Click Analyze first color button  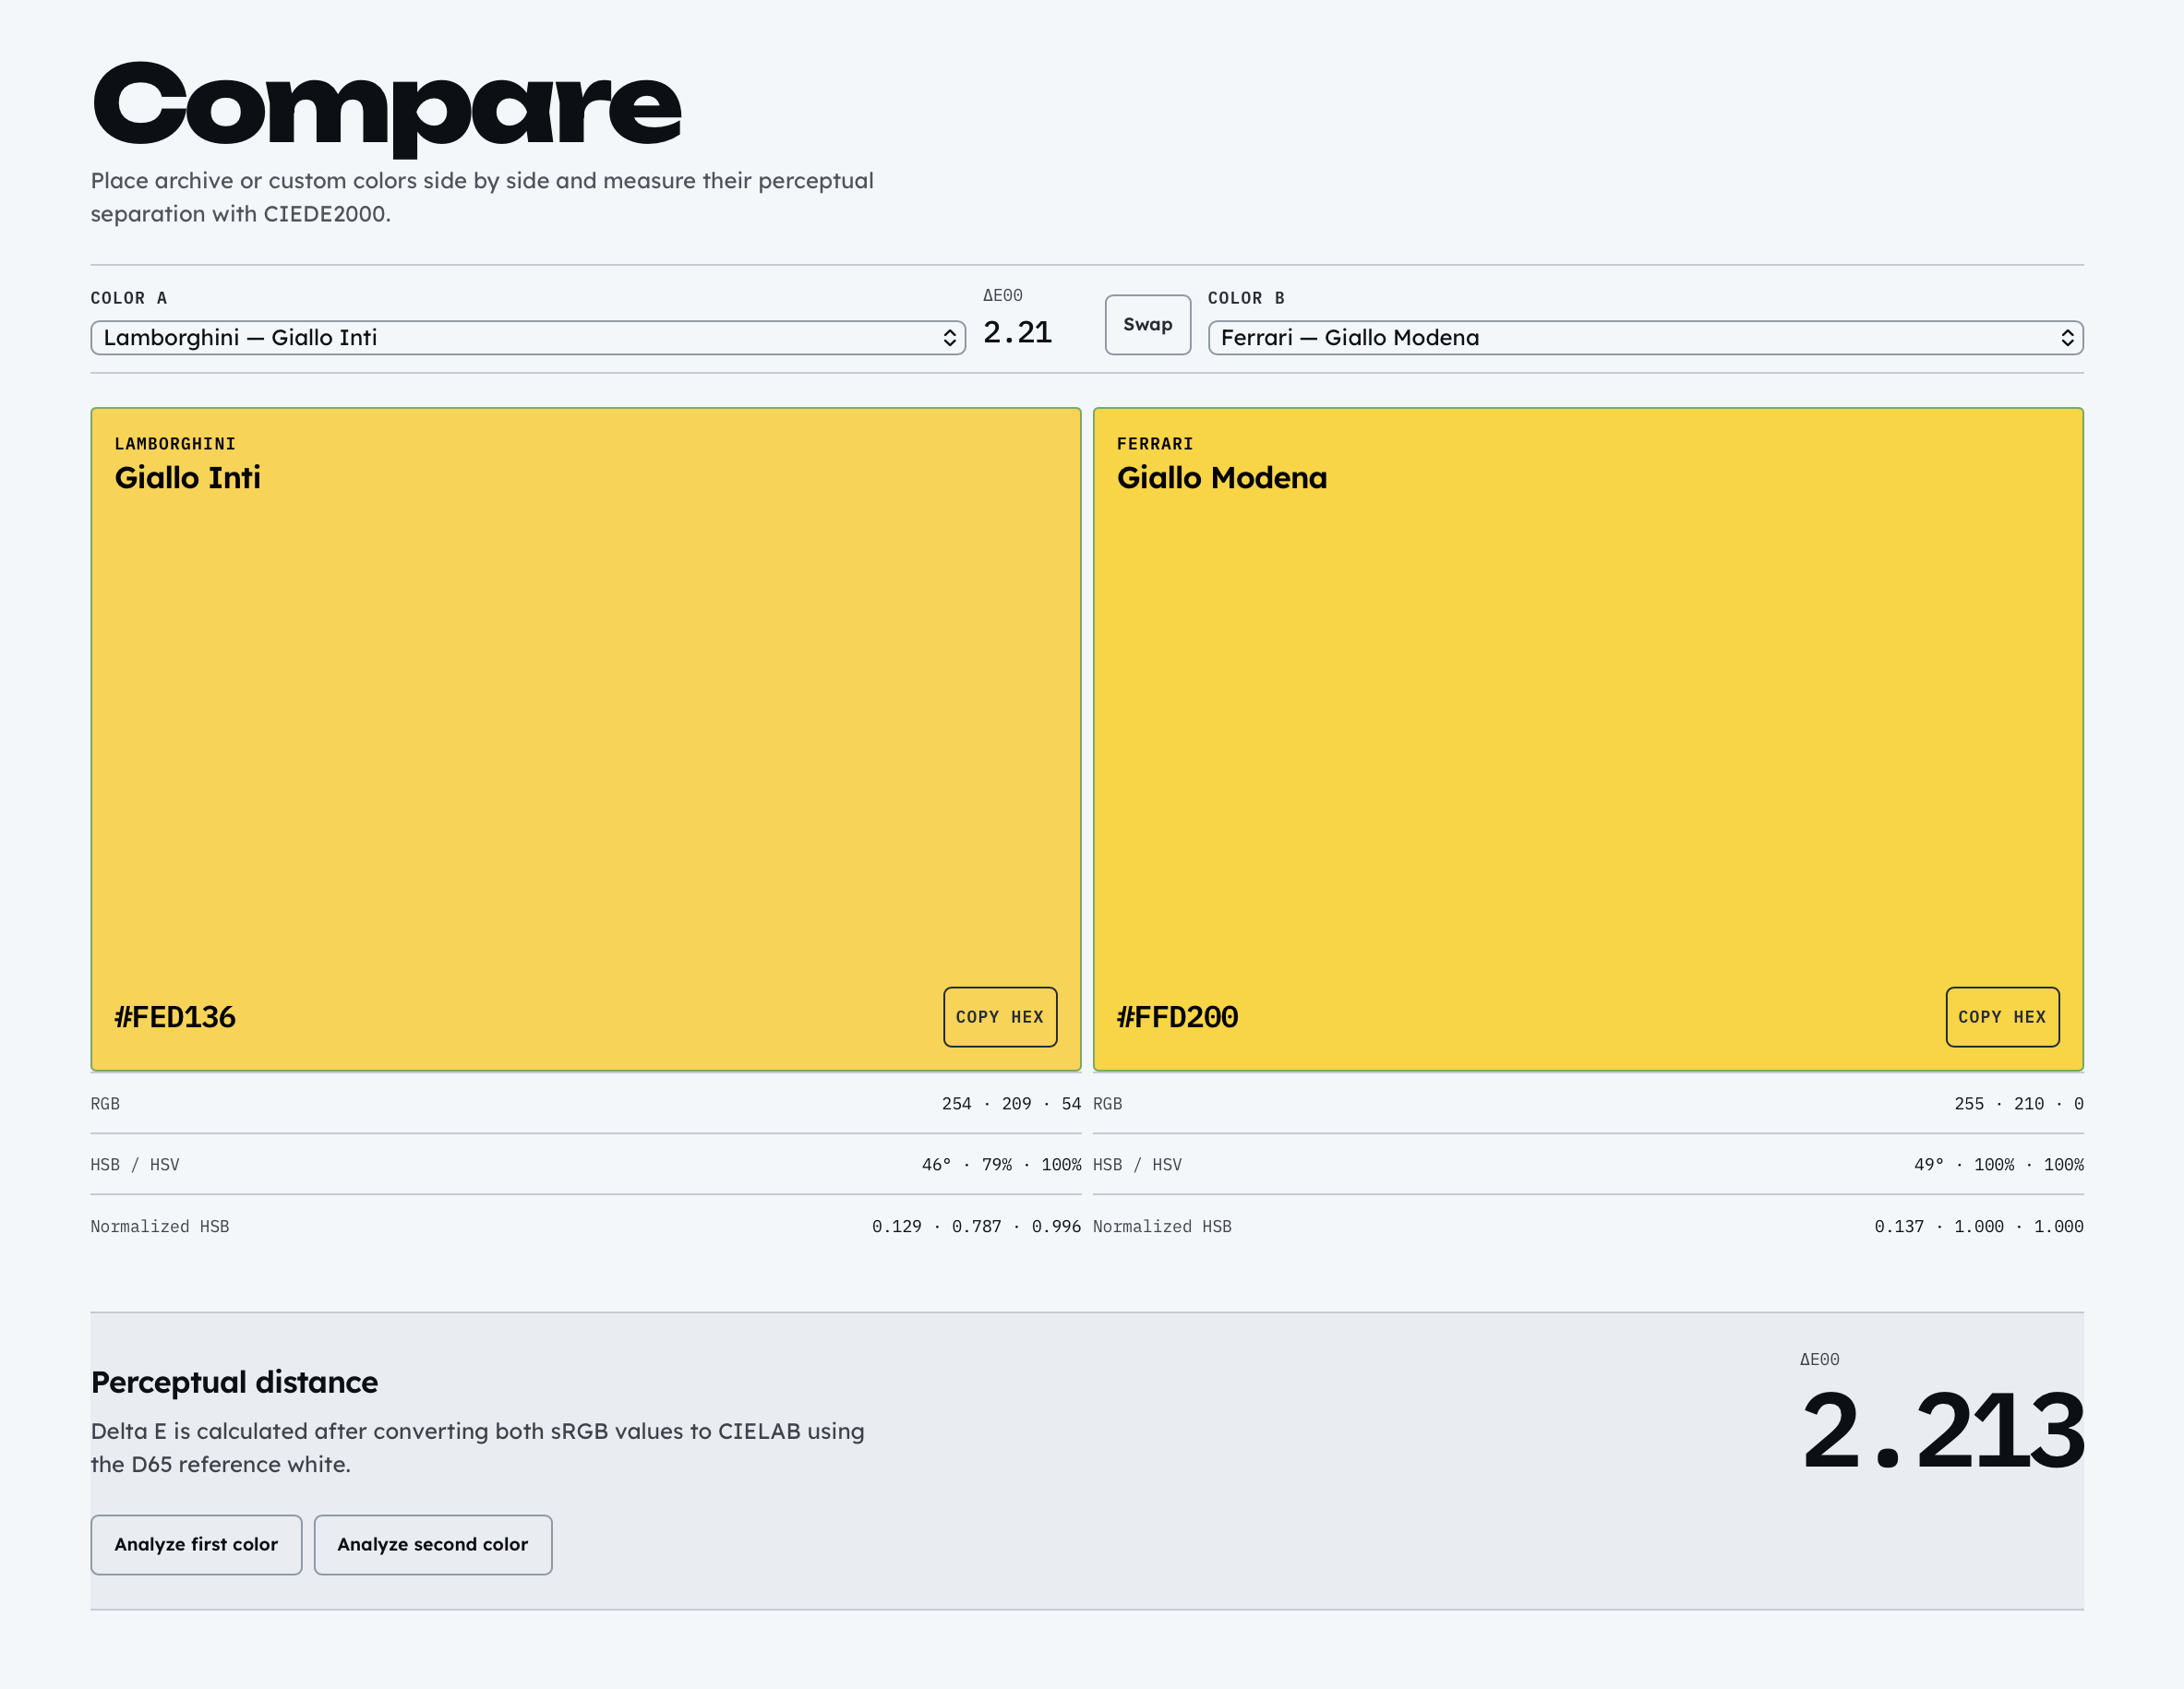tap(196, 1545)
